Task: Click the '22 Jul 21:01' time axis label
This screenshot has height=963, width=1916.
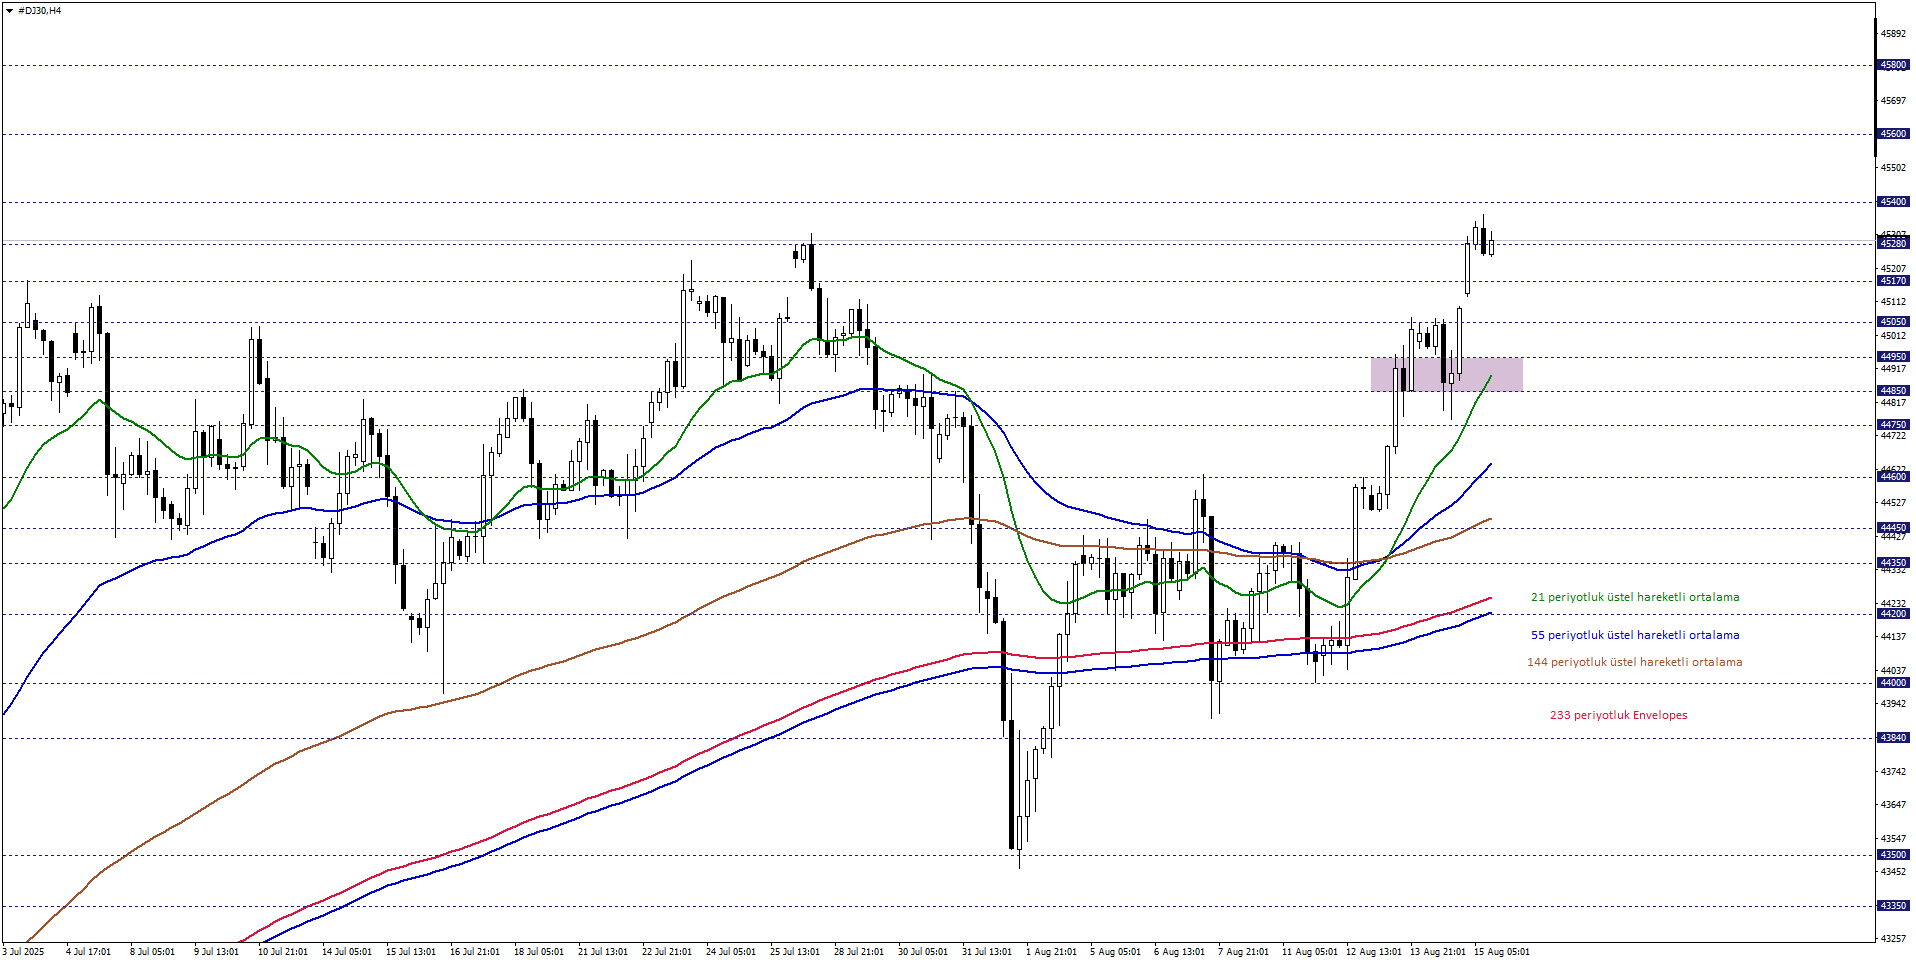Action: [667, 952]
